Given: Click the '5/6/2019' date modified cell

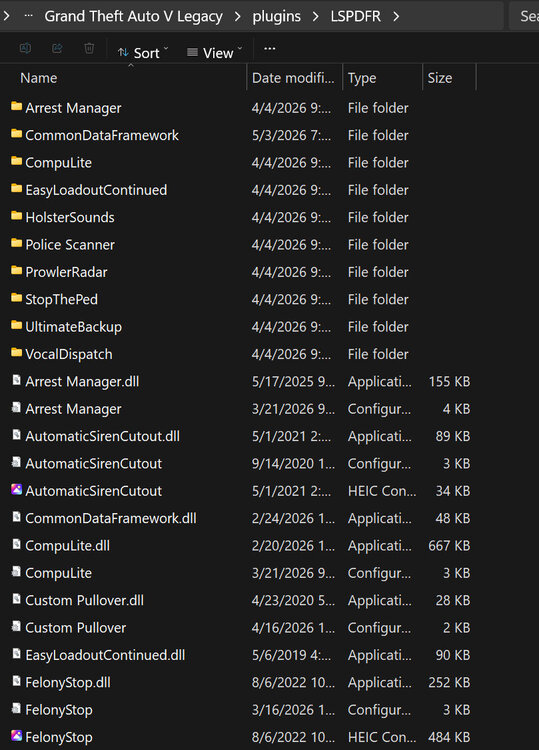Looking at the screenshot, I should click(291, 655).
